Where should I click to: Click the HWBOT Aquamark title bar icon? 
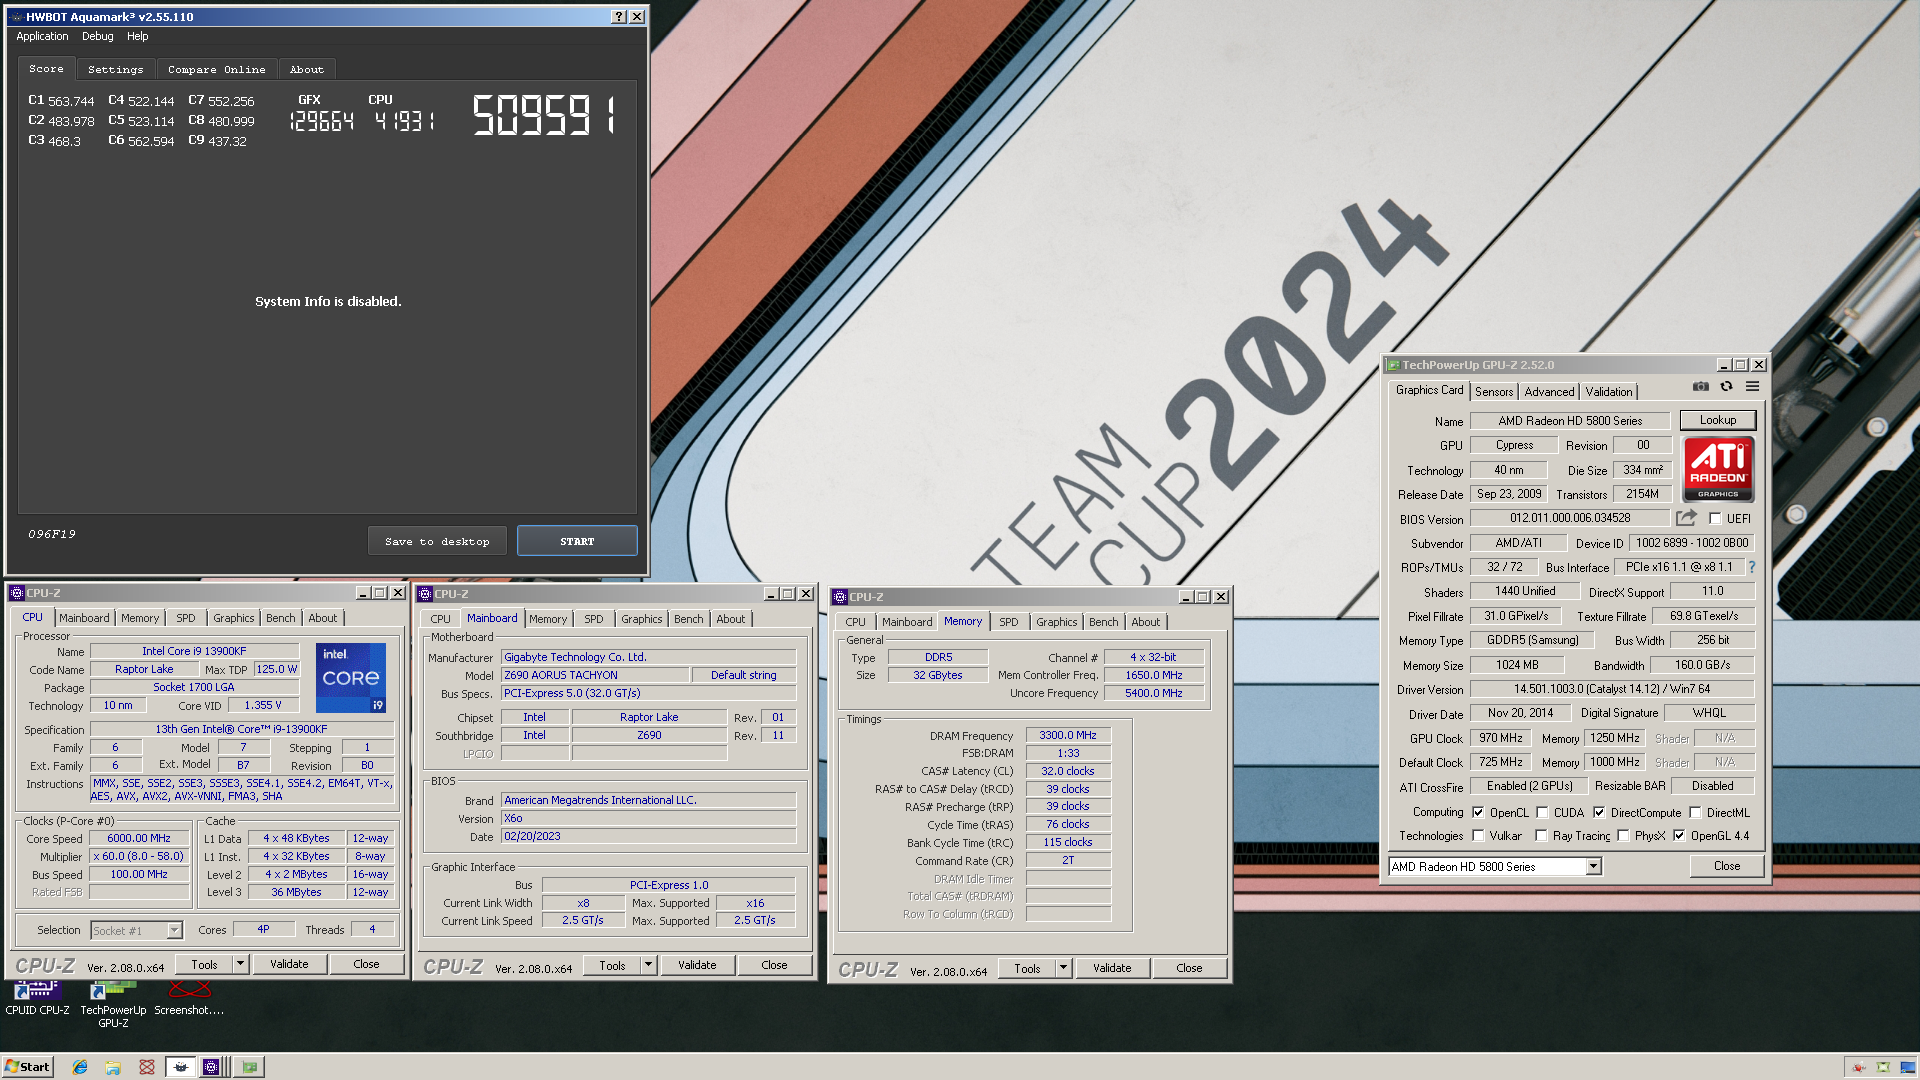[16, 17]
